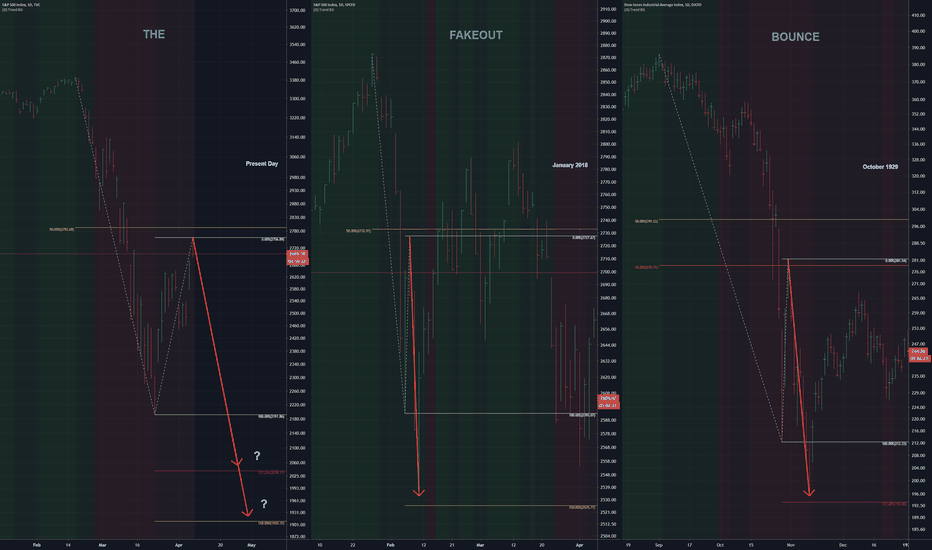Click 'Nov' on the October 1929 time axis

(x=791, y=545)
